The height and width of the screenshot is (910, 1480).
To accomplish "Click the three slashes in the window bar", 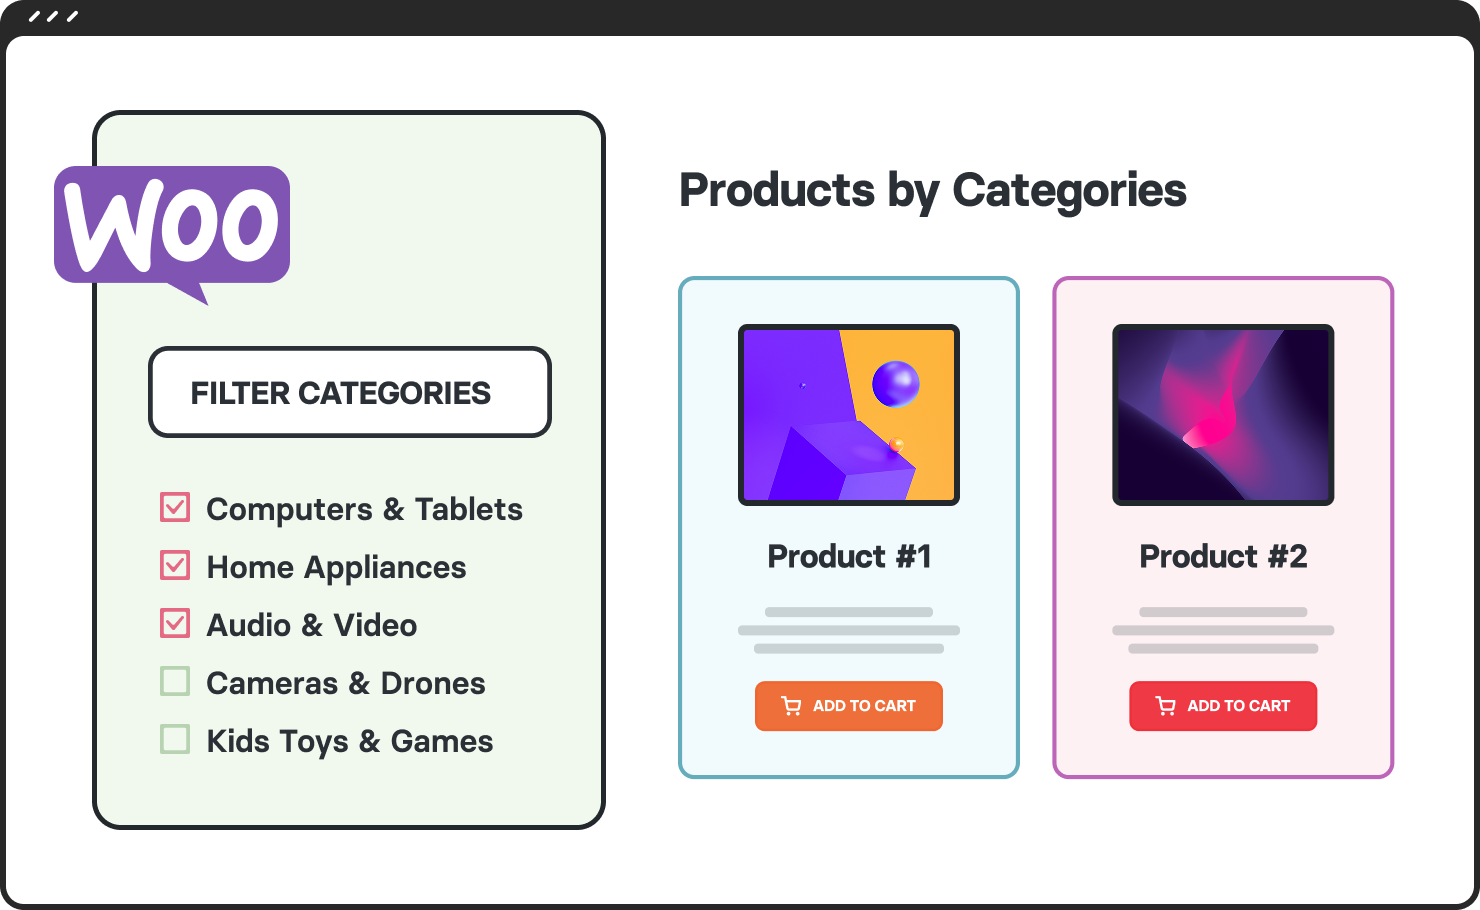I will click(53, 17).
